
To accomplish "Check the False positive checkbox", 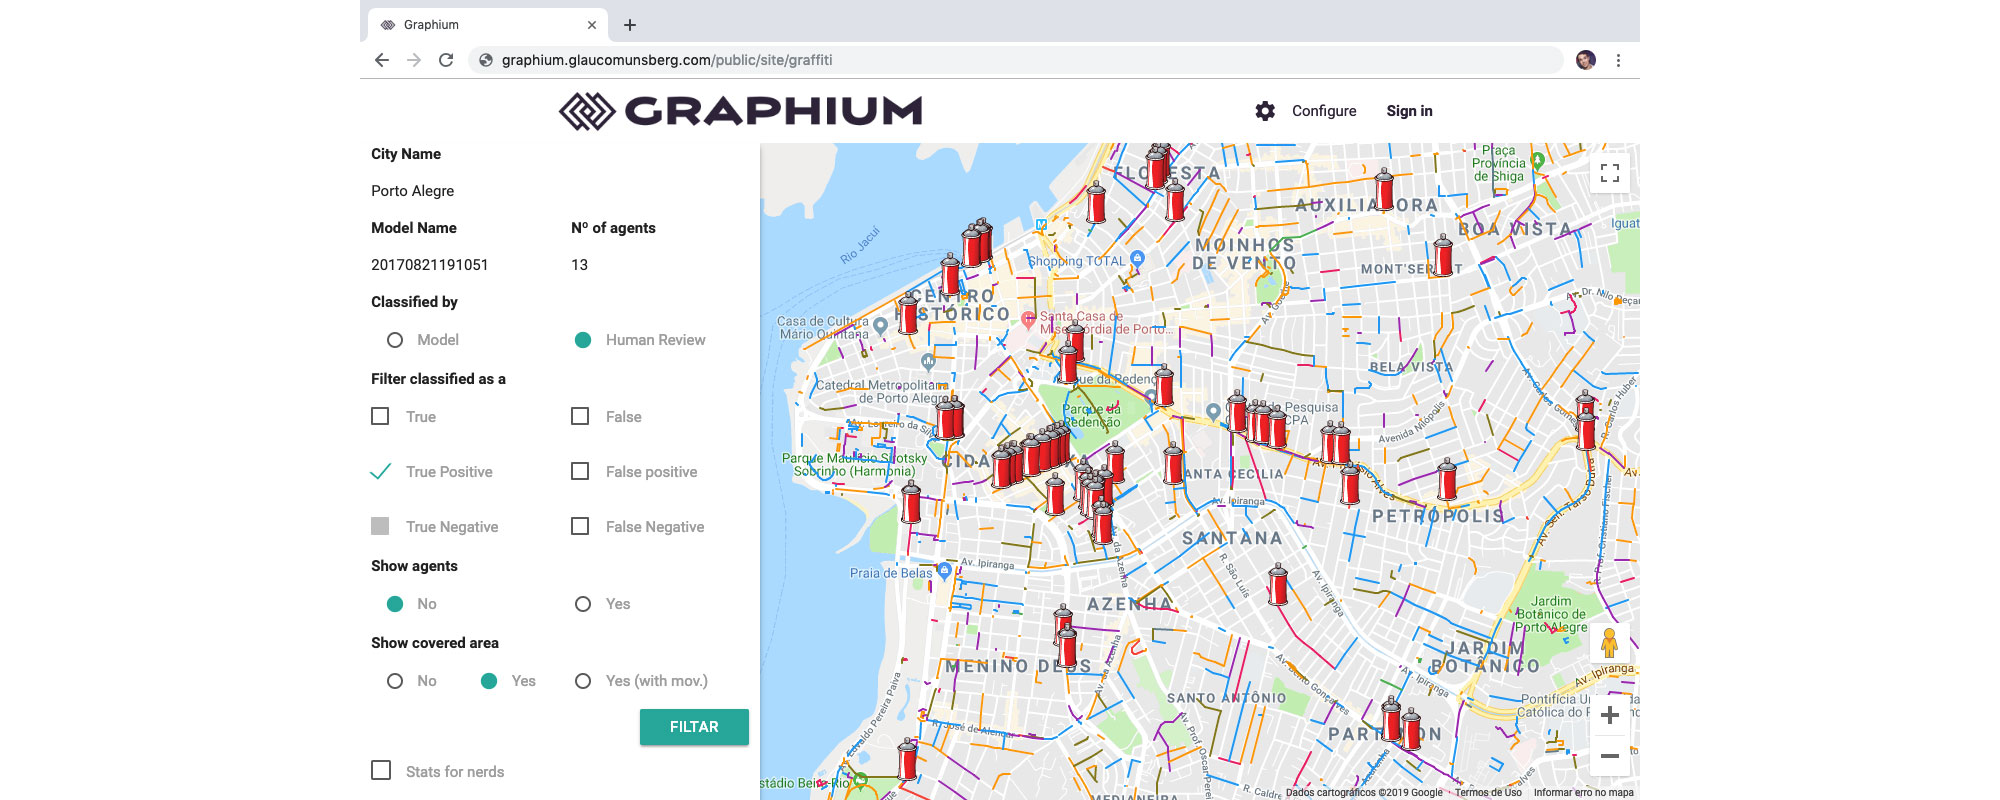I will tap(580, 471).
